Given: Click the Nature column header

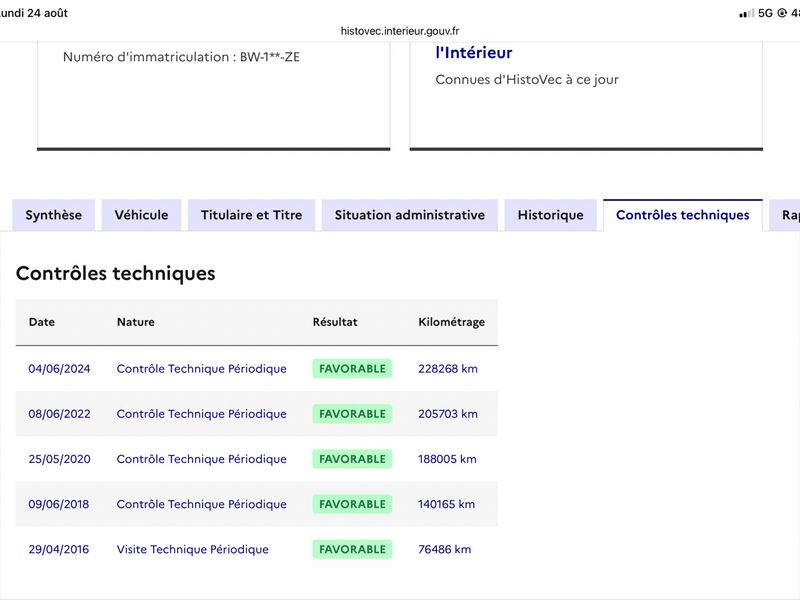Looking at the screenshot, I should click(x=136, y=322).
